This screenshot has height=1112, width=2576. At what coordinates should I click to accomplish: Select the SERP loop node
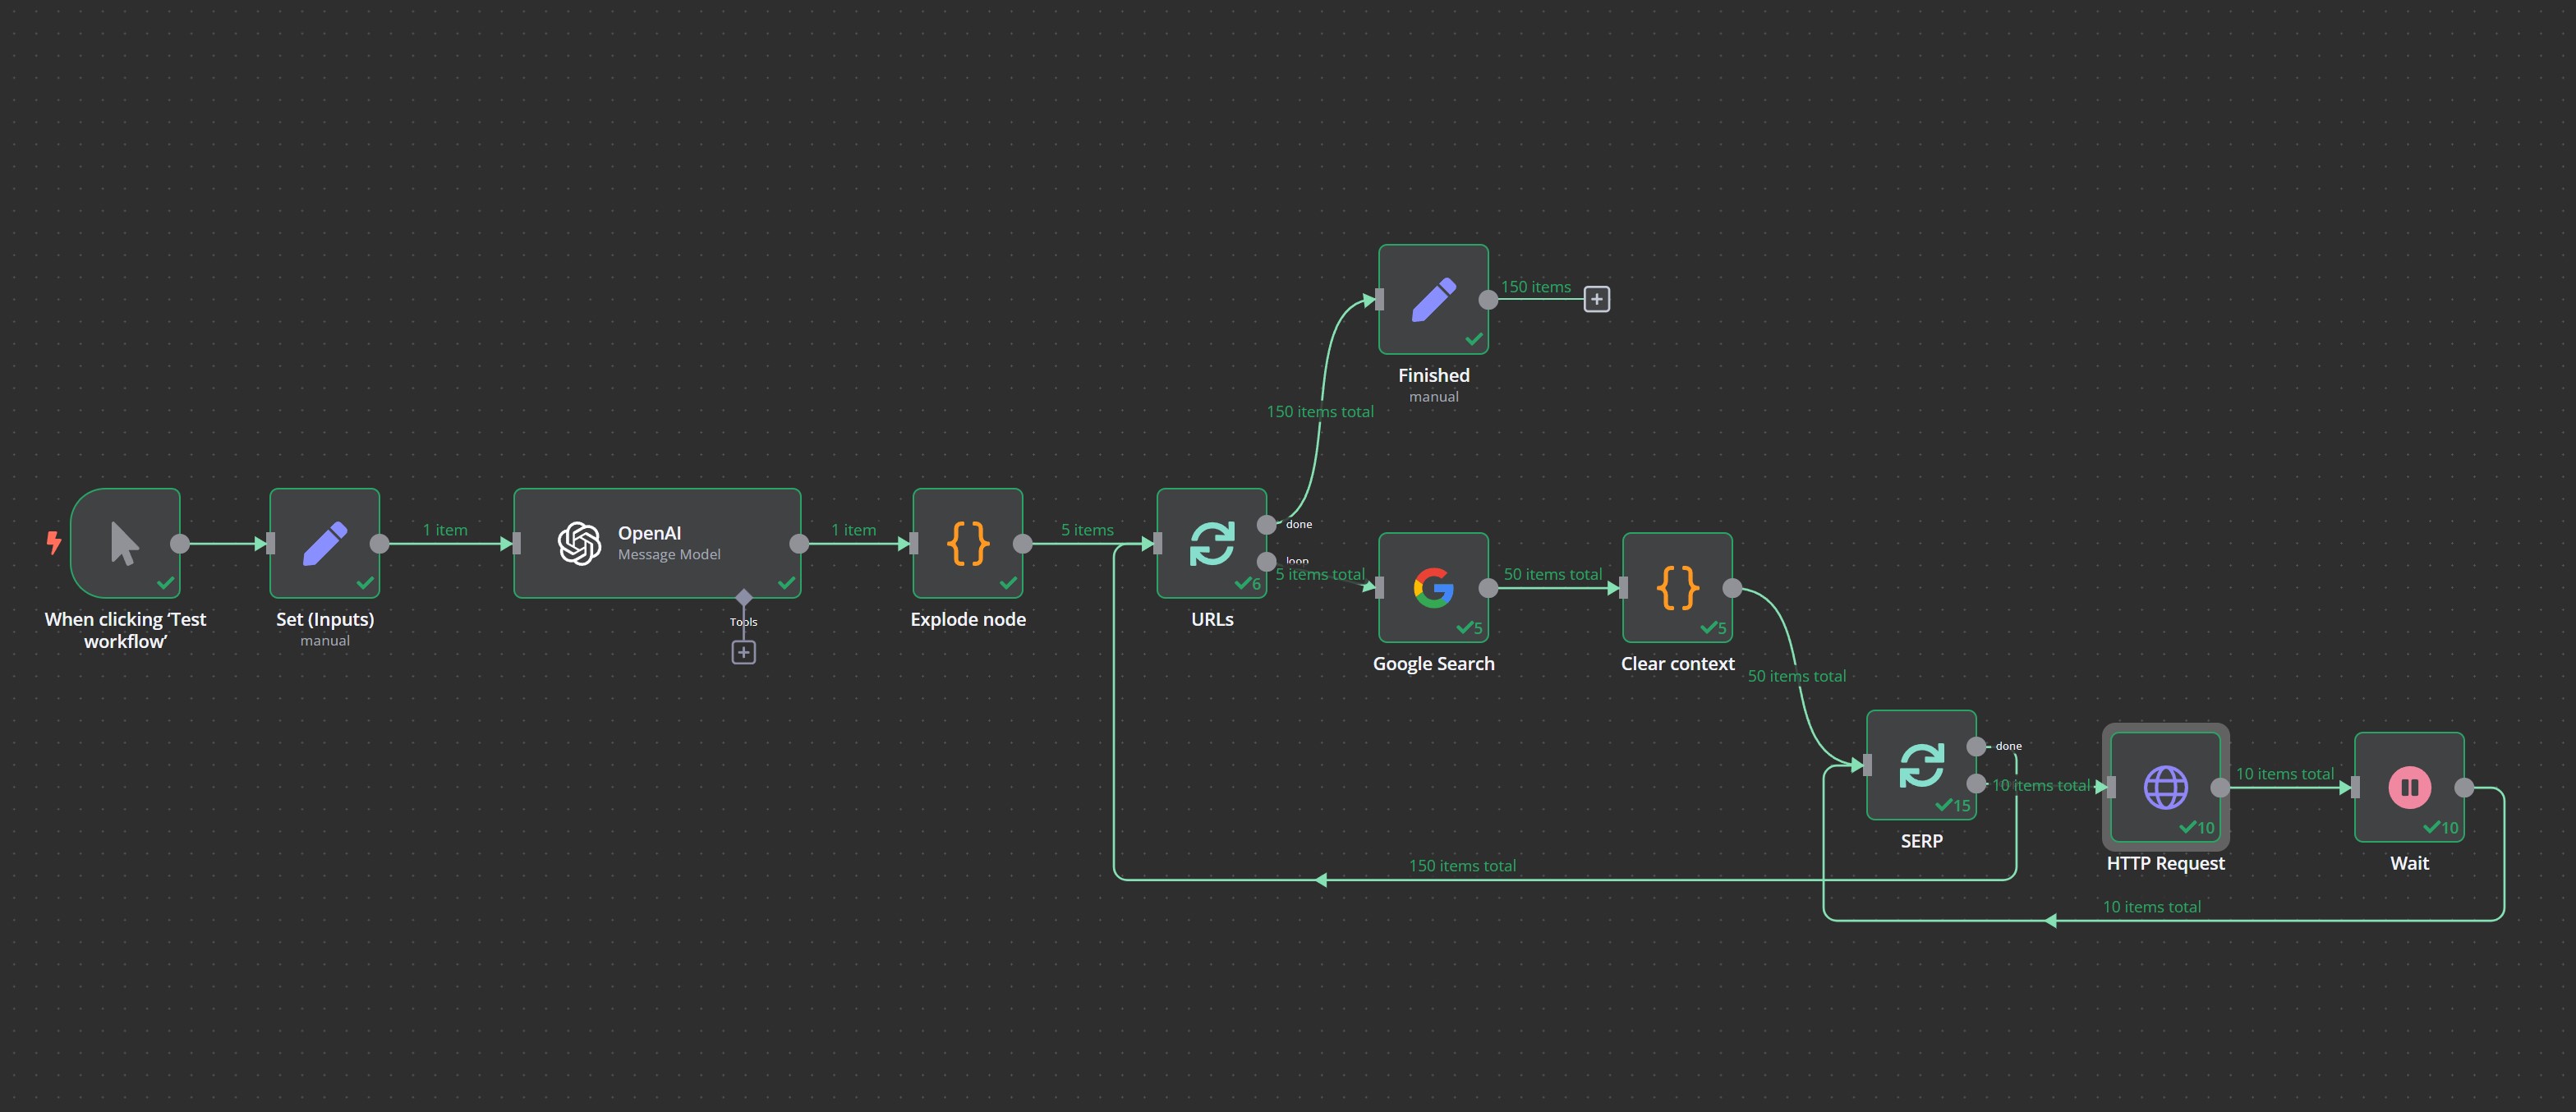(x=1921, y=765)
